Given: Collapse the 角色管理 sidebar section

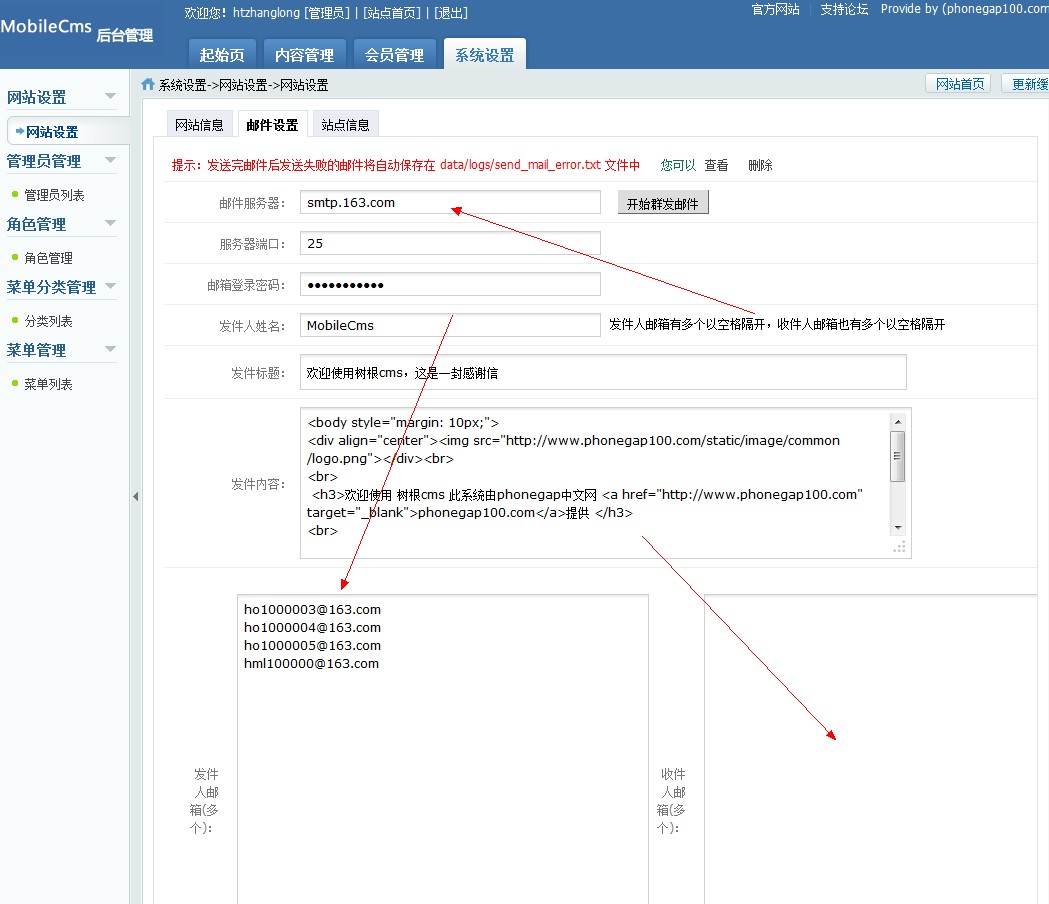Looking at the screenshot, I should pos(110,223).
